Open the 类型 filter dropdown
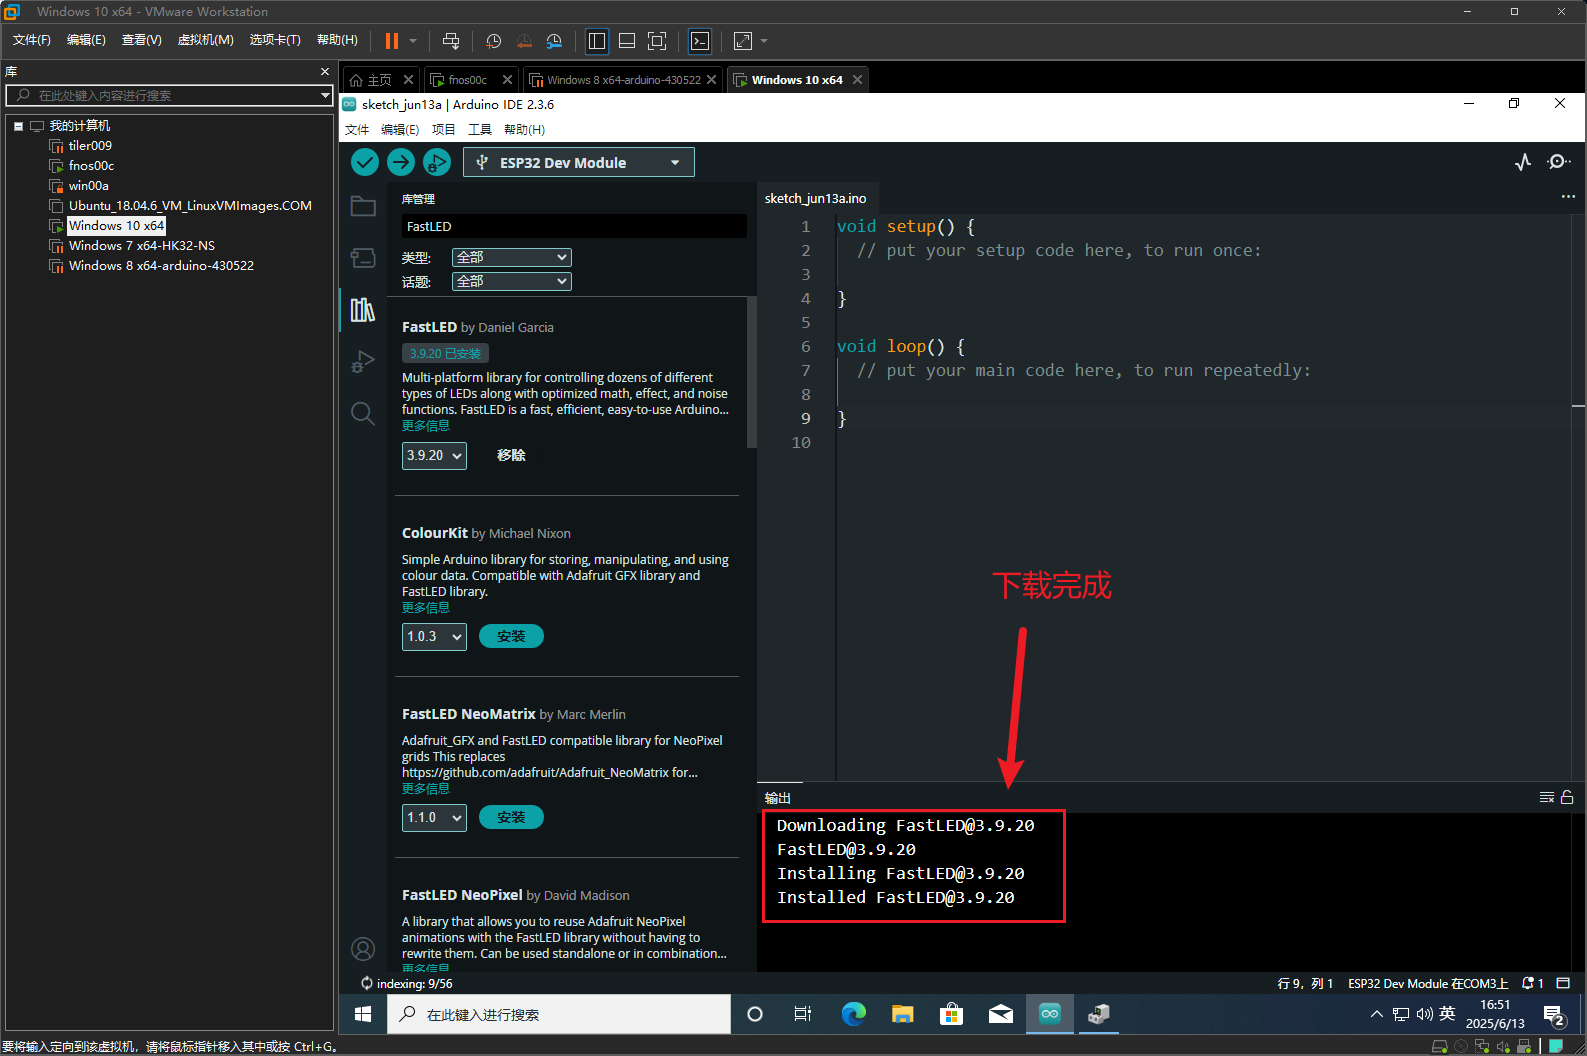The image size is (1587, 1056). point(511,257)
